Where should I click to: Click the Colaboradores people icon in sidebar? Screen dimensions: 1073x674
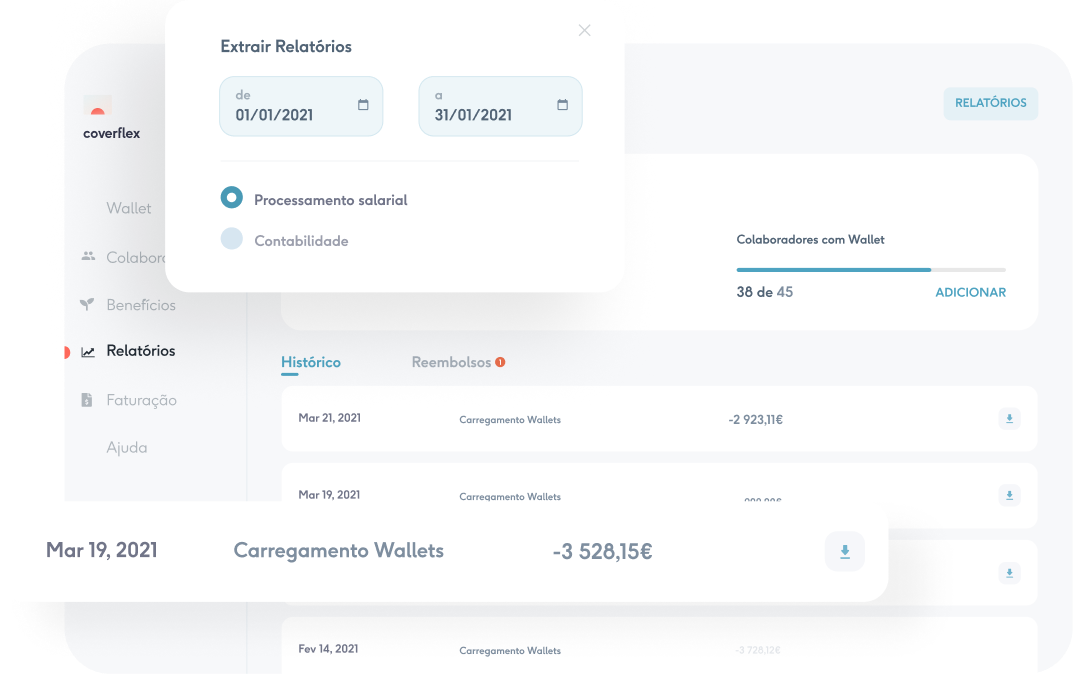point(88,257)
